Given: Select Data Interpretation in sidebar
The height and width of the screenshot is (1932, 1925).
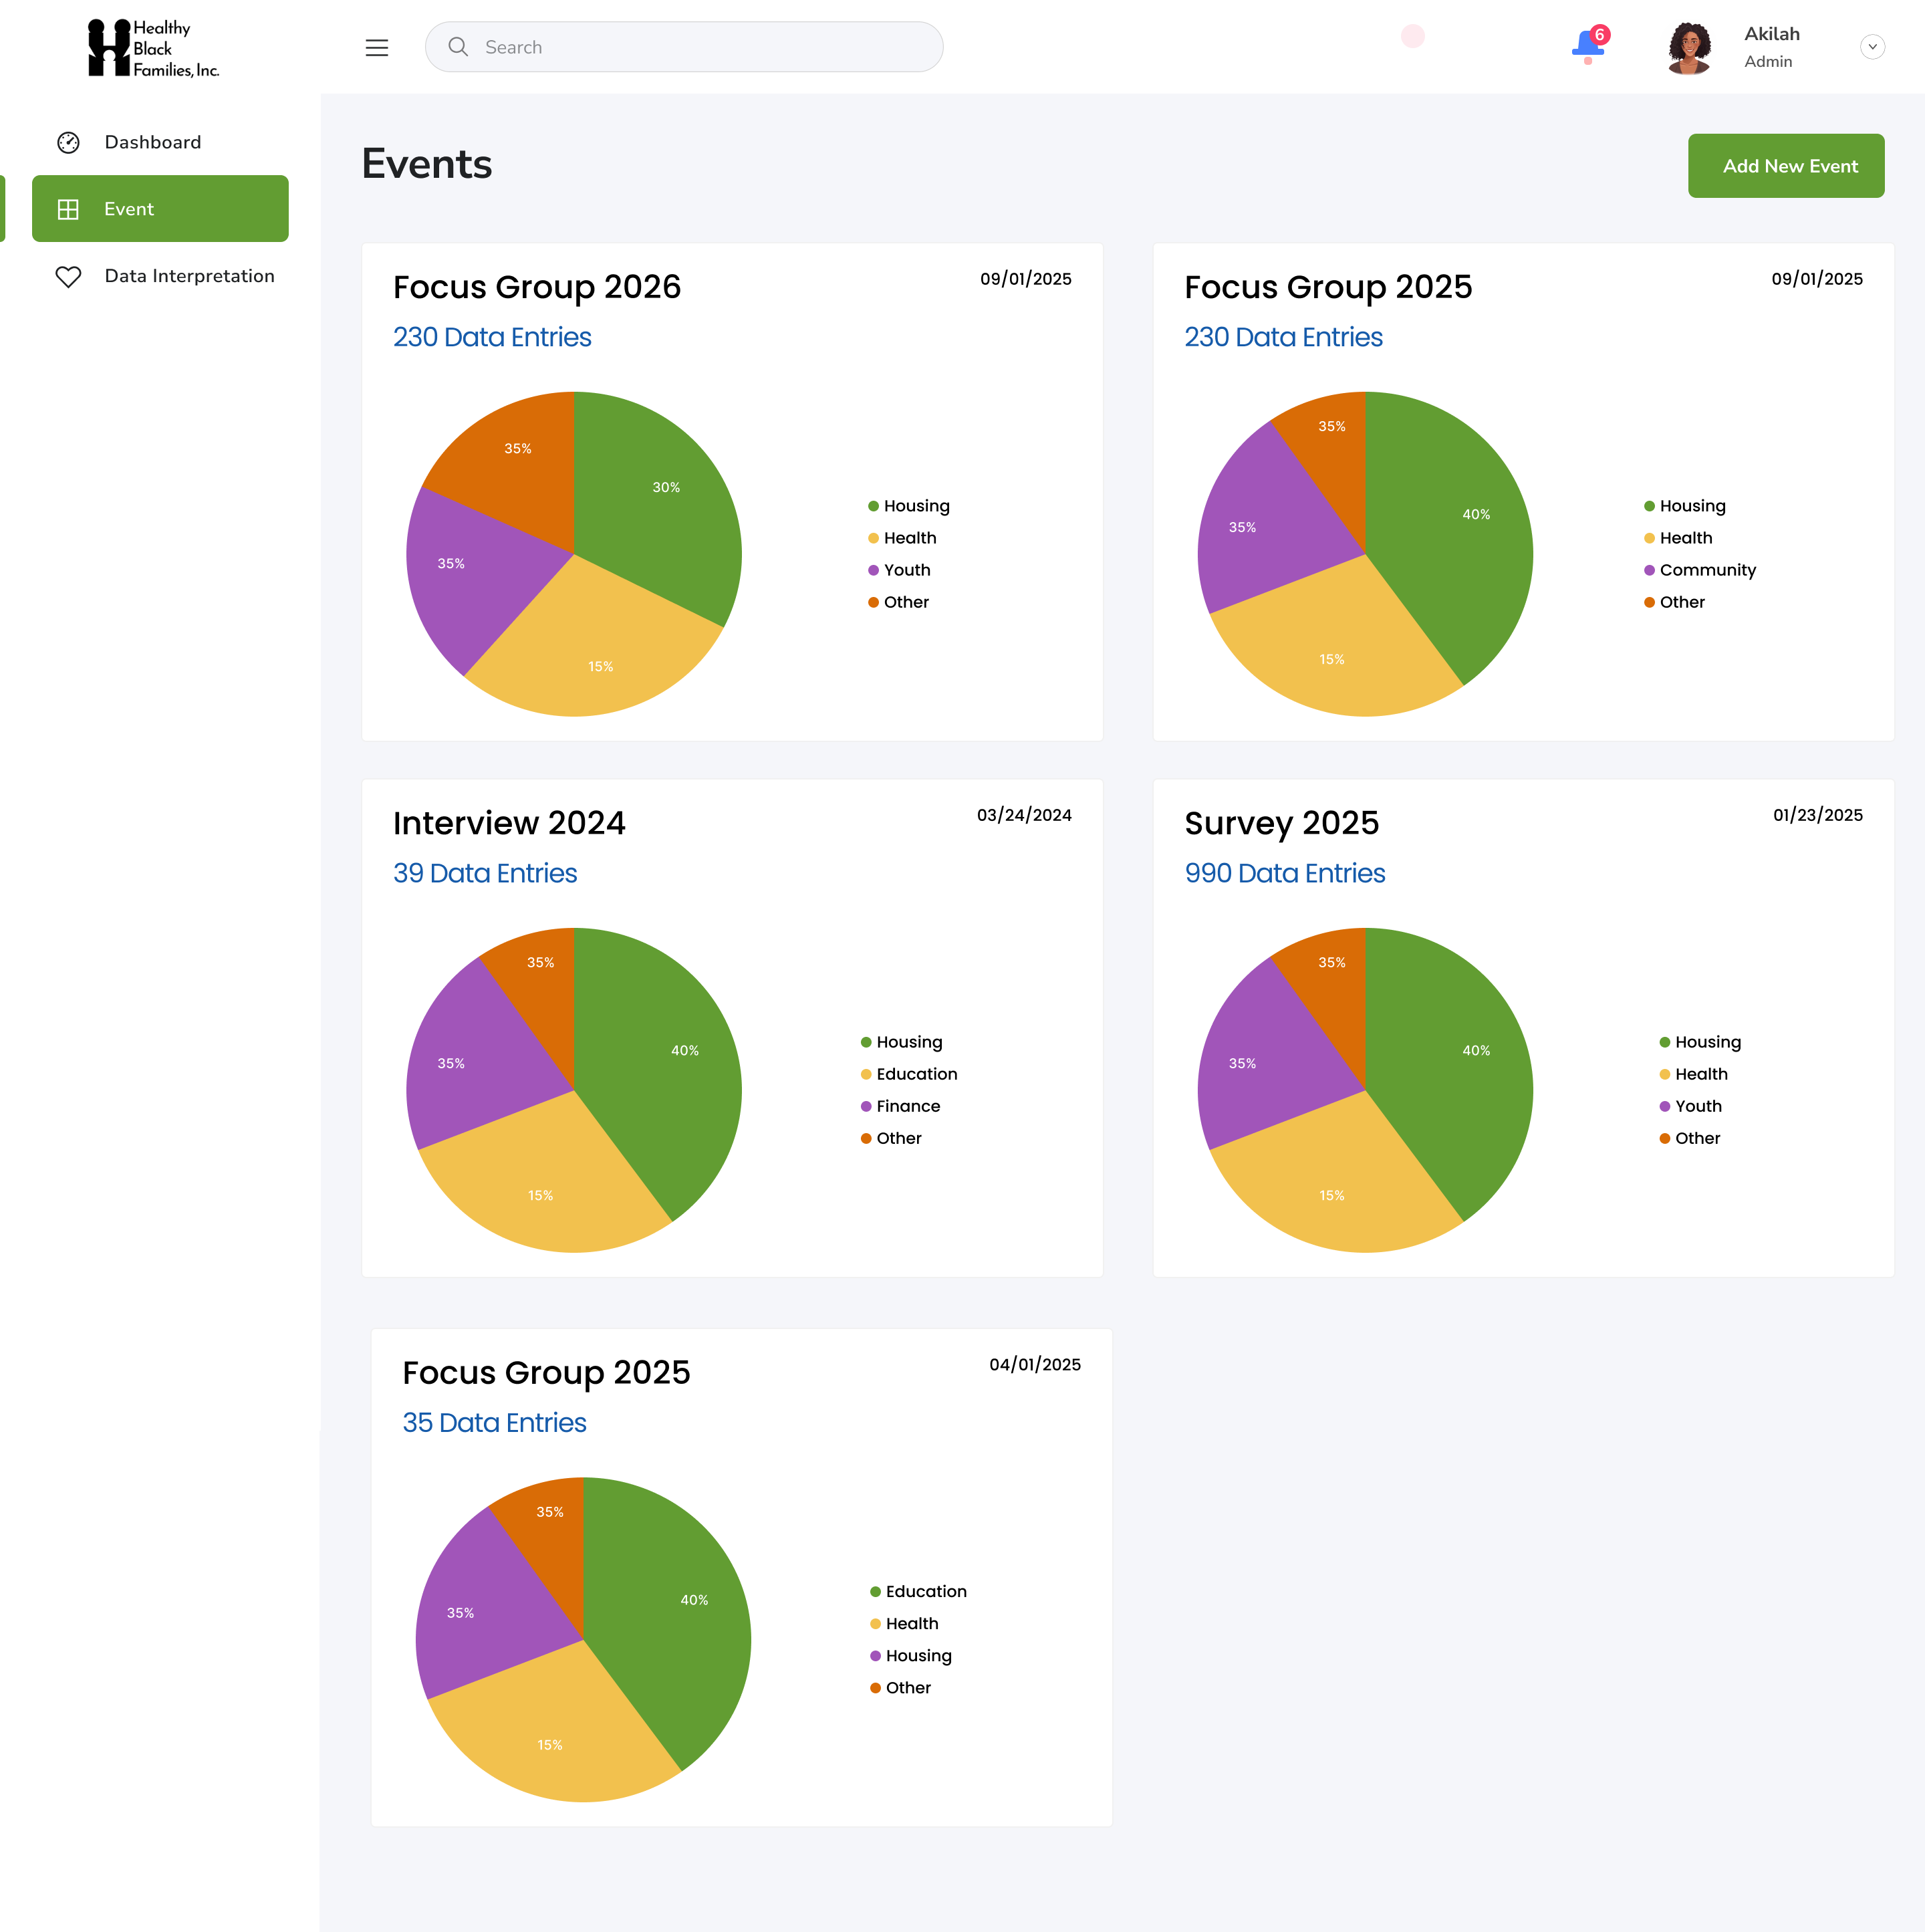Looking at the screenshot, I should [189, 276].
